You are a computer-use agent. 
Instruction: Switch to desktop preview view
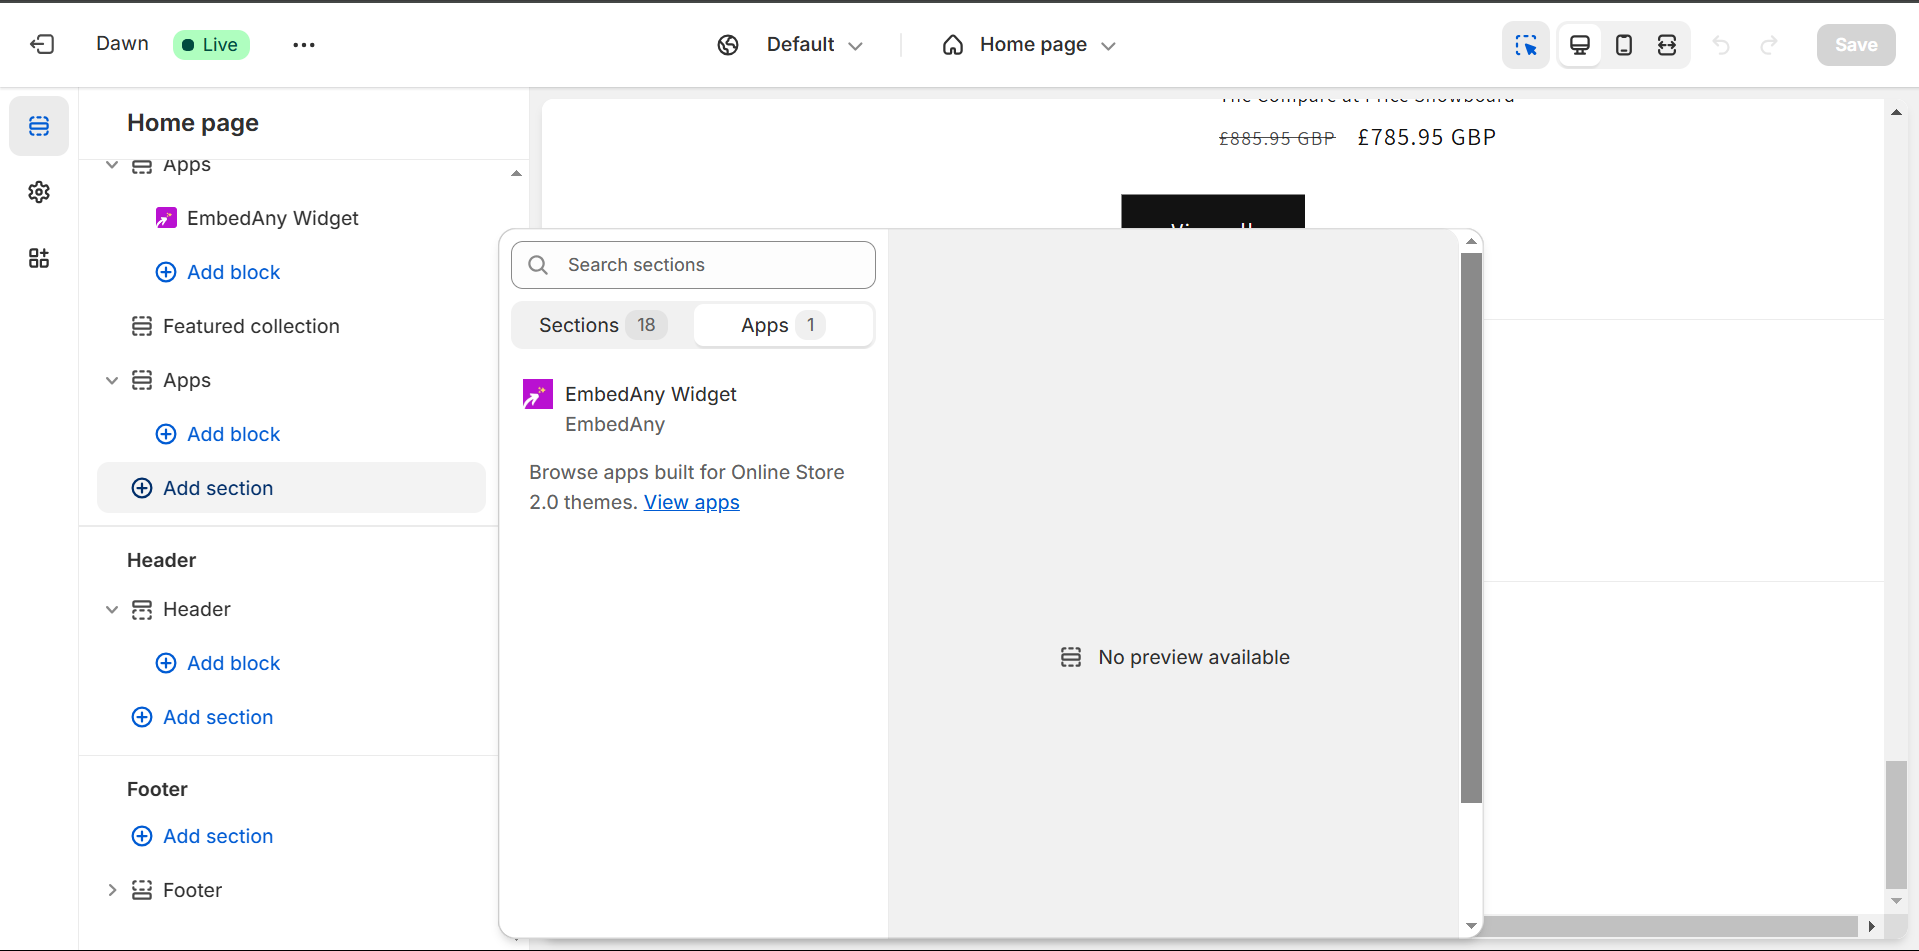(x=1580, y=45)
